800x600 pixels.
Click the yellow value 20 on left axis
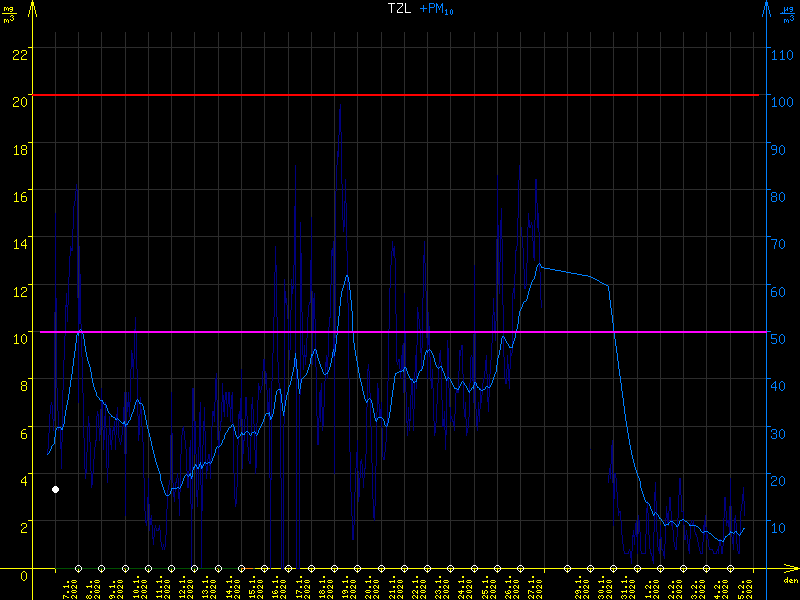[x=17, y=95]
